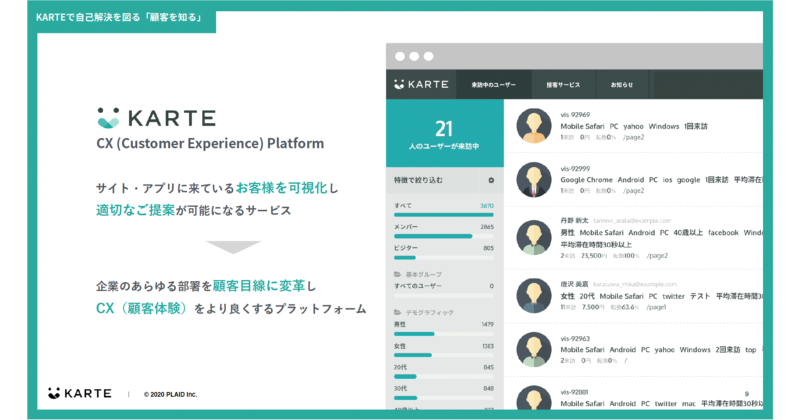Click the user name 丹野 新太
This screenshot has width=800, height=420.
click(x=574, y=220)
